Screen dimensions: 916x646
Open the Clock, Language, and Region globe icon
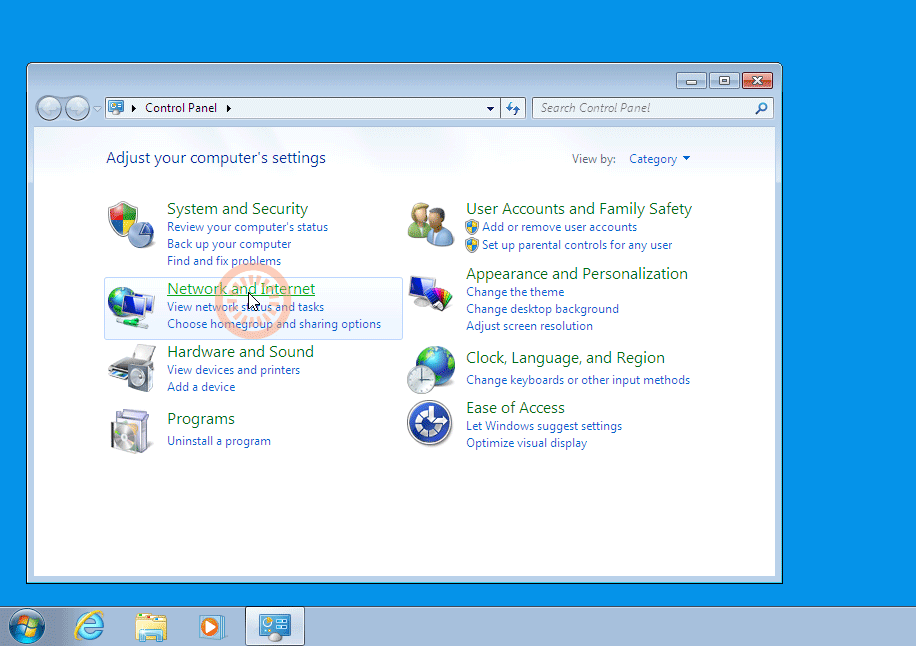pos(431,369)
